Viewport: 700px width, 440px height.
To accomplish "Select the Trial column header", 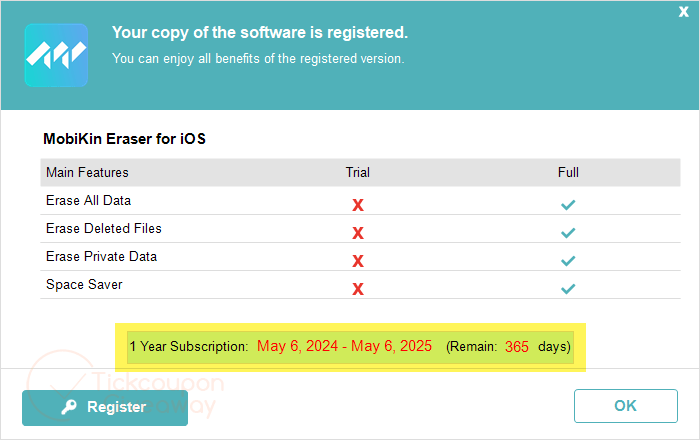I will (x=358, y=172).
